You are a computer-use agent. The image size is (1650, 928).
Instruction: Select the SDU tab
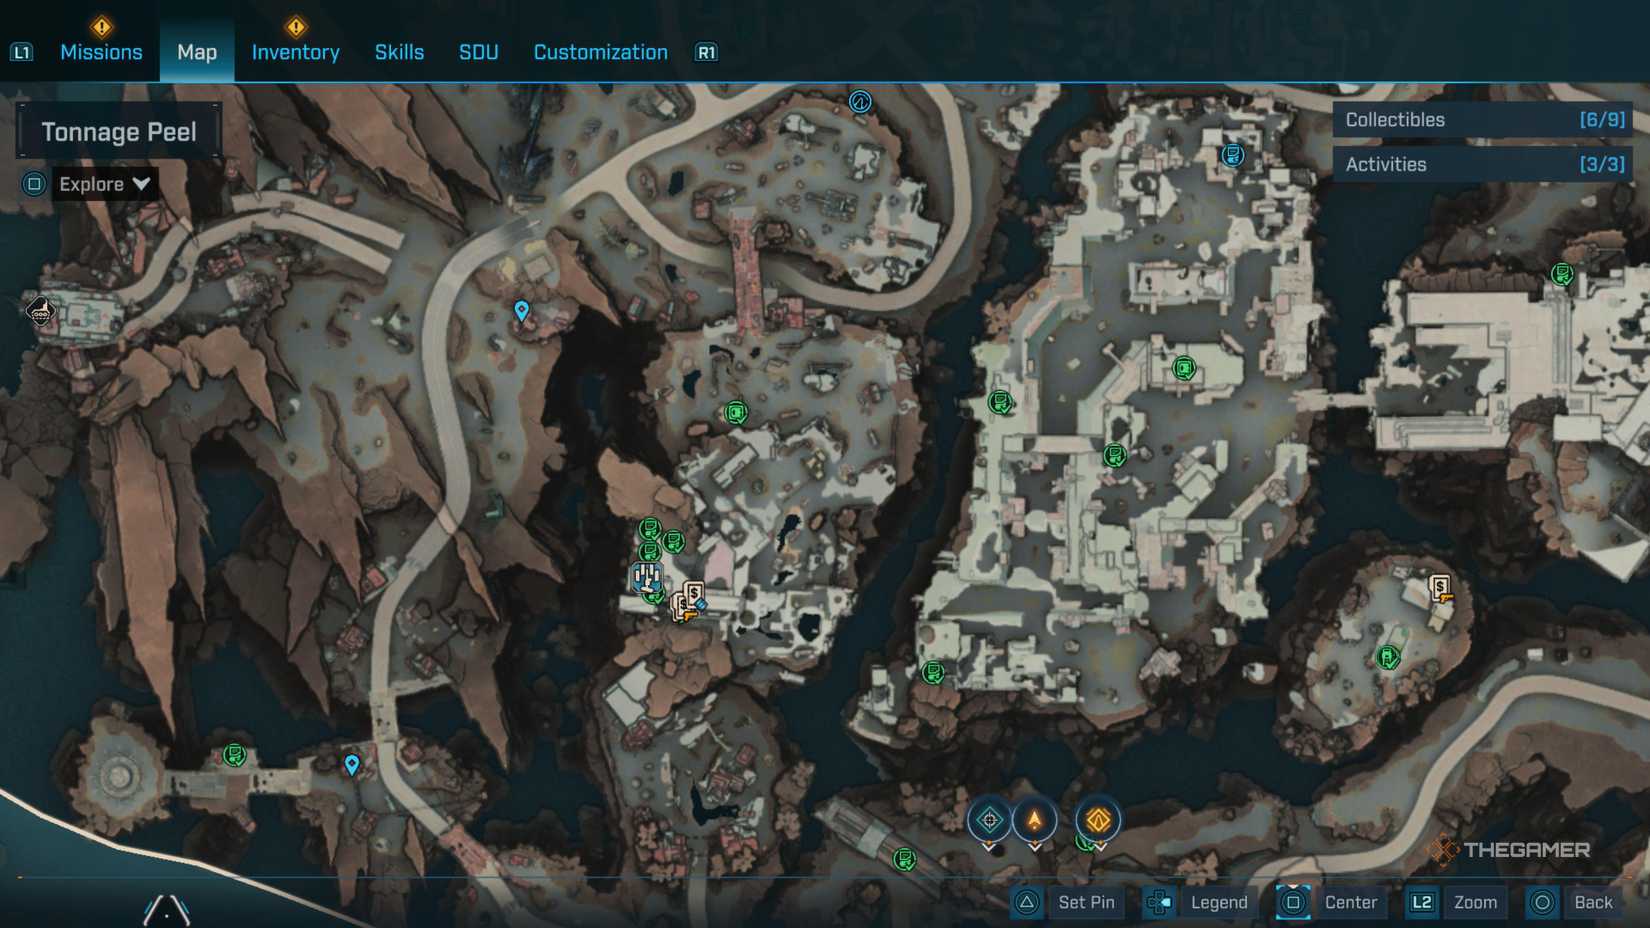point(478,52)
